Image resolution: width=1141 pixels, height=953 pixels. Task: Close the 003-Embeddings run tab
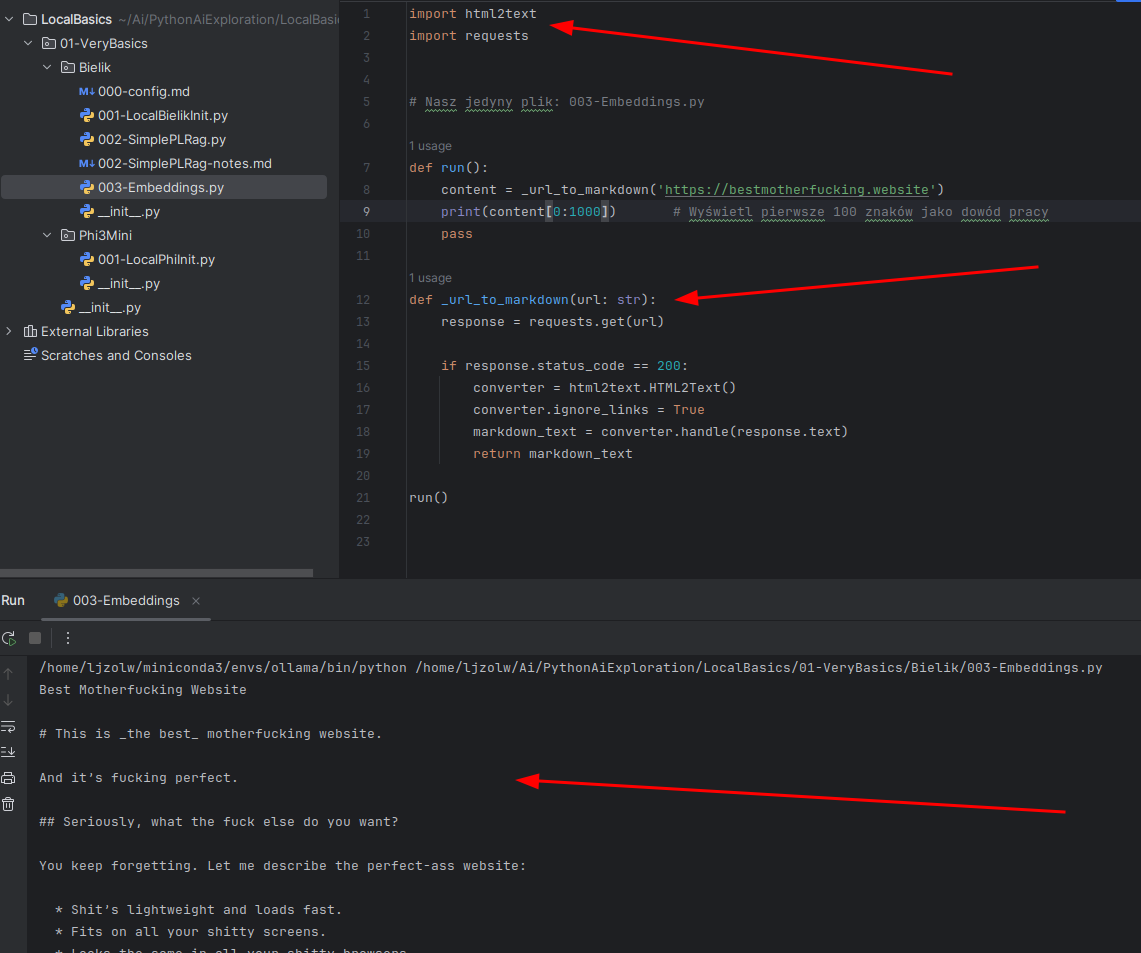(196, 601)
